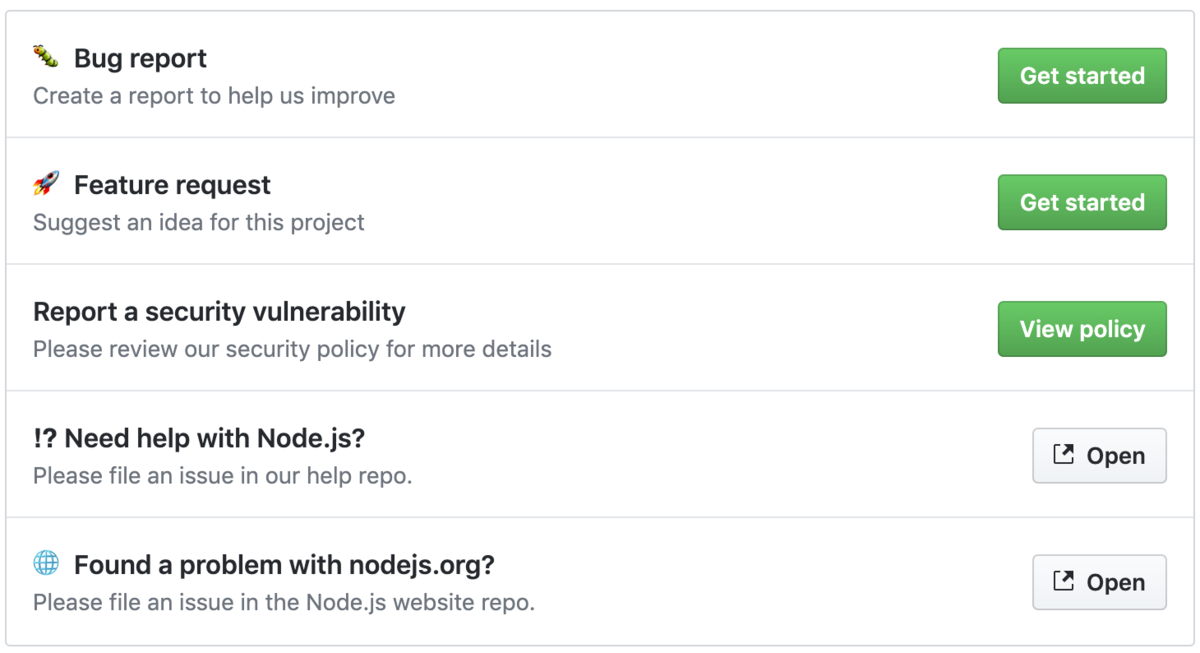Click 'Create a report to help us improve'
This screenshot has height=653, width=1200.
214,96
